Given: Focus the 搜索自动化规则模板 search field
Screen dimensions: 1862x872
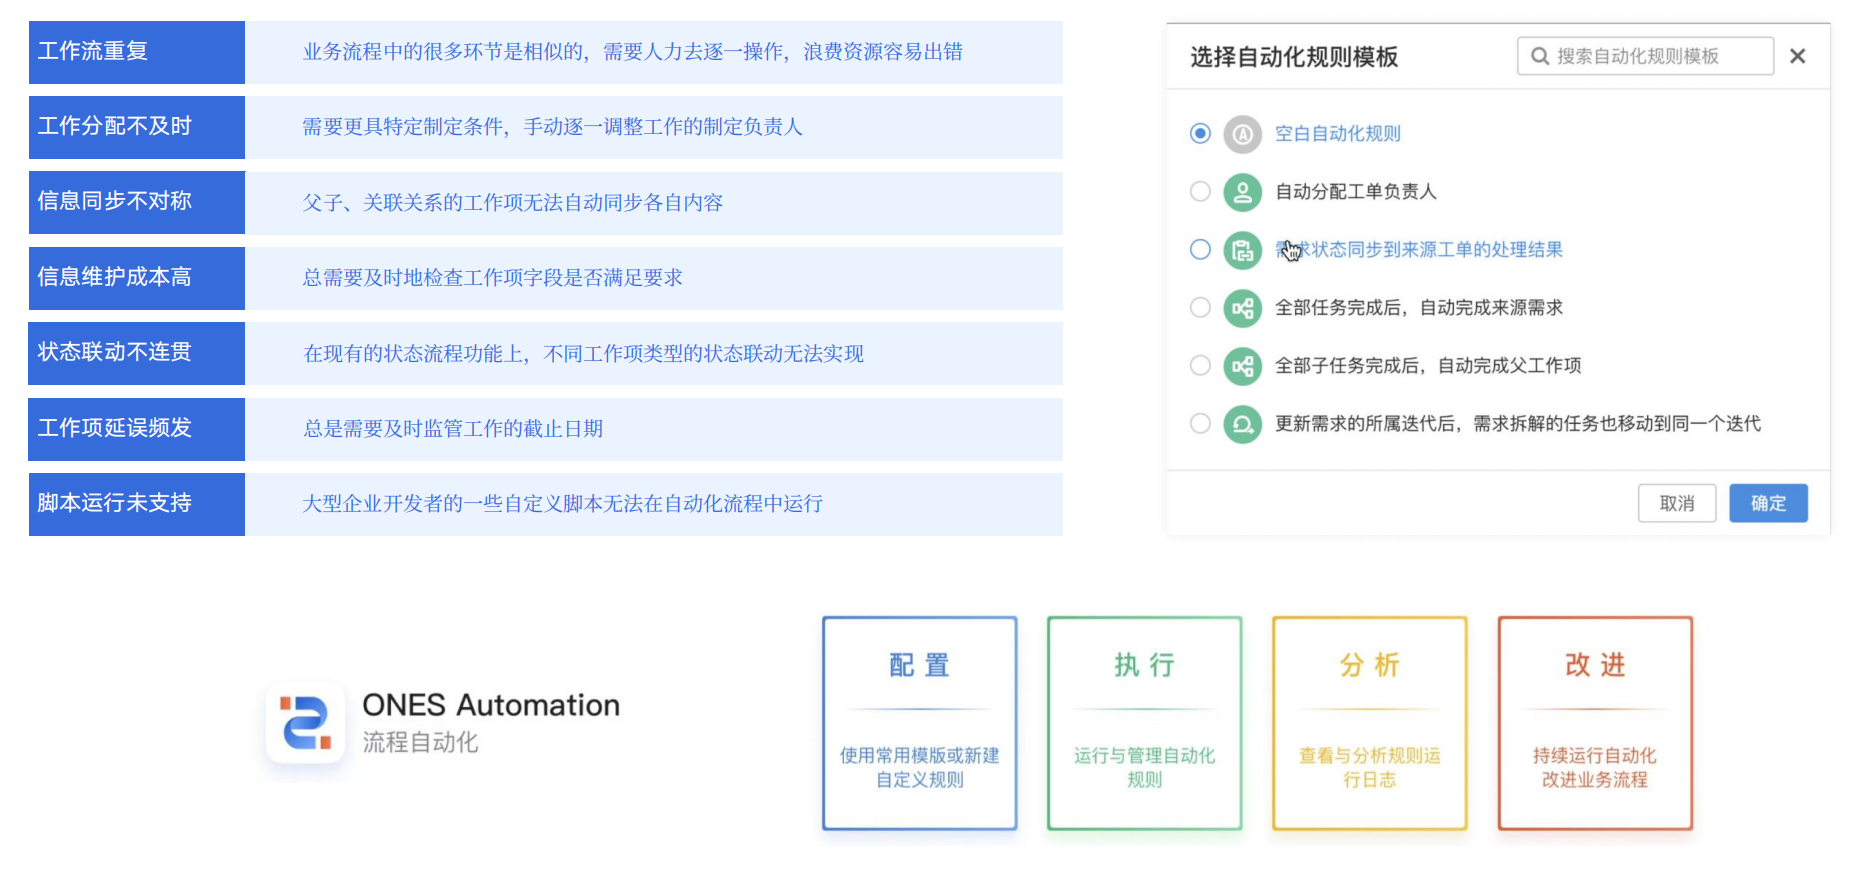Looking at the screenshot, I should (x=1645, y=56).
